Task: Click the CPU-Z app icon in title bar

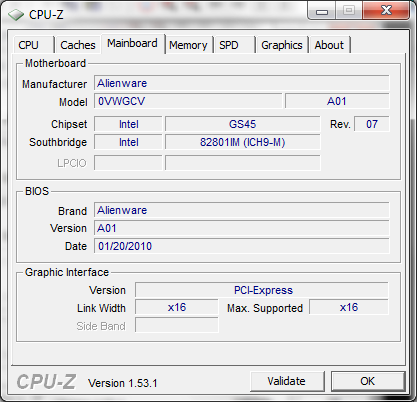Action: coord(16,15)
